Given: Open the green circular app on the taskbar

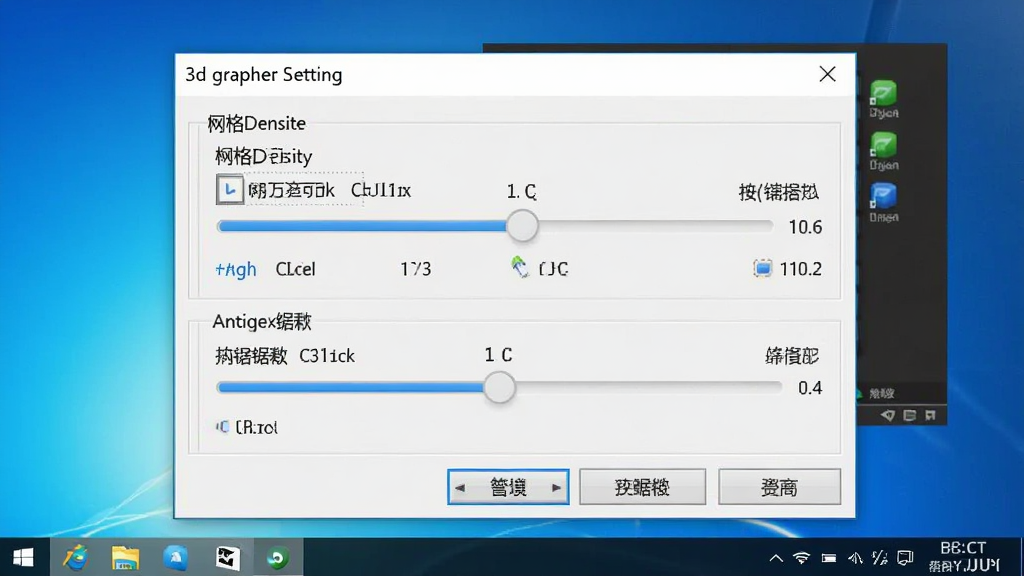Looking at the screenshot, I should point(278,557).
